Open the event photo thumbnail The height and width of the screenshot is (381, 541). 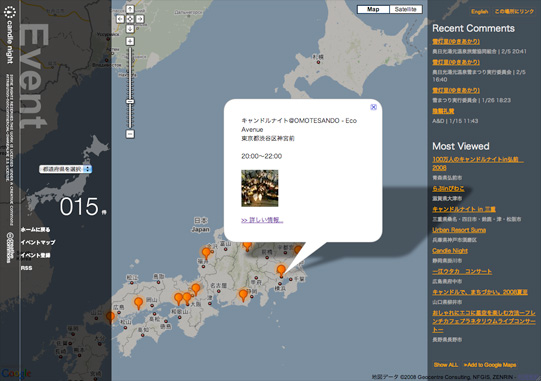pos(260,188)
